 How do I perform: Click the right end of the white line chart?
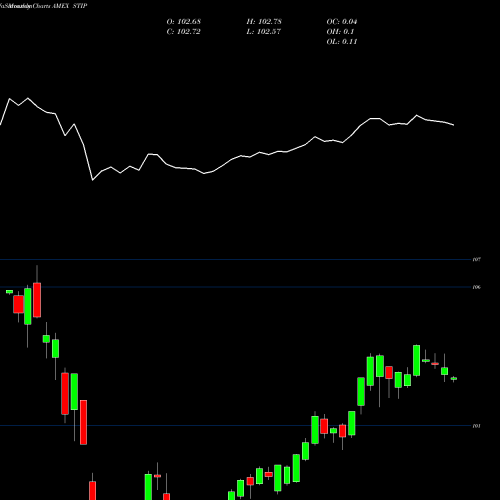tap(453, 125)
